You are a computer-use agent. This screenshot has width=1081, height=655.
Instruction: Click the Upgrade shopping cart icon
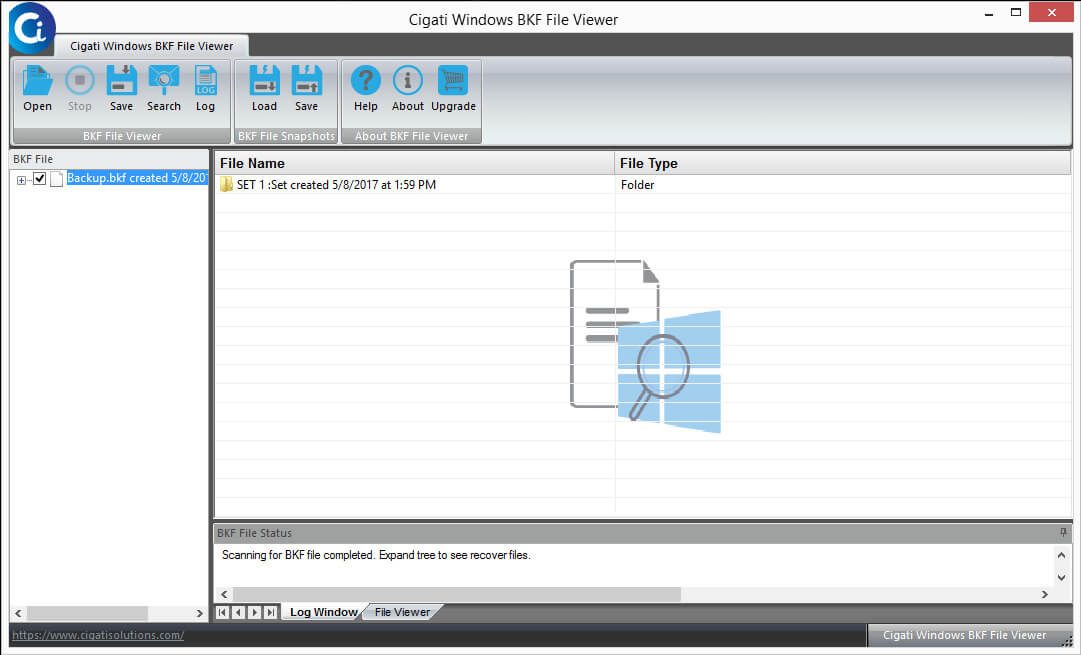click(x=453, y=81)
